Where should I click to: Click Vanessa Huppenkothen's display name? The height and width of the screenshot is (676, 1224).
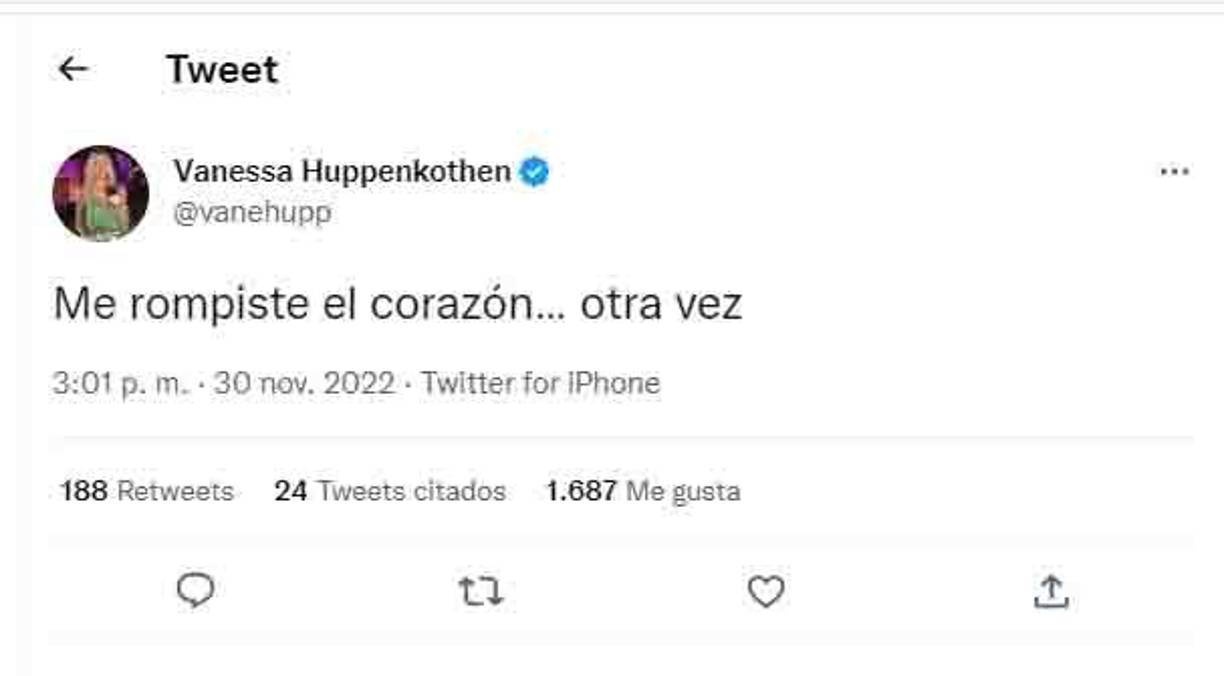click(340, 170)
